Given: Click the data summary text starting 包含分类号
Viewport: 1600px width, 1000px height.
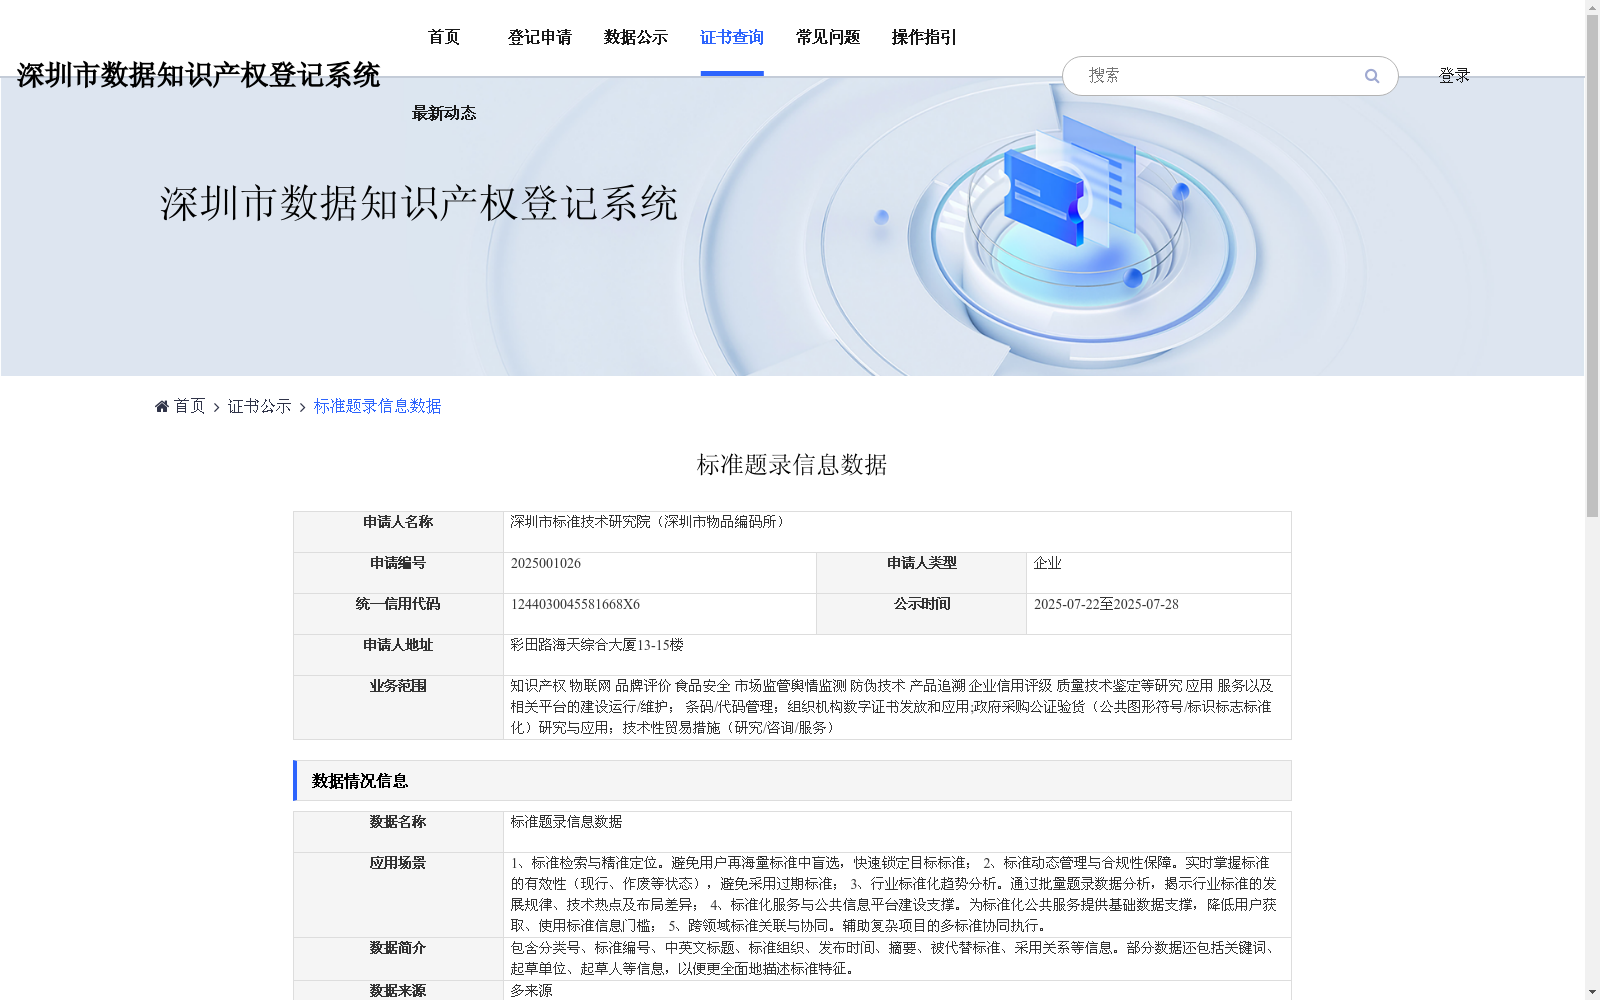Looking at the screenshot, I should click(x=894, y=958).
